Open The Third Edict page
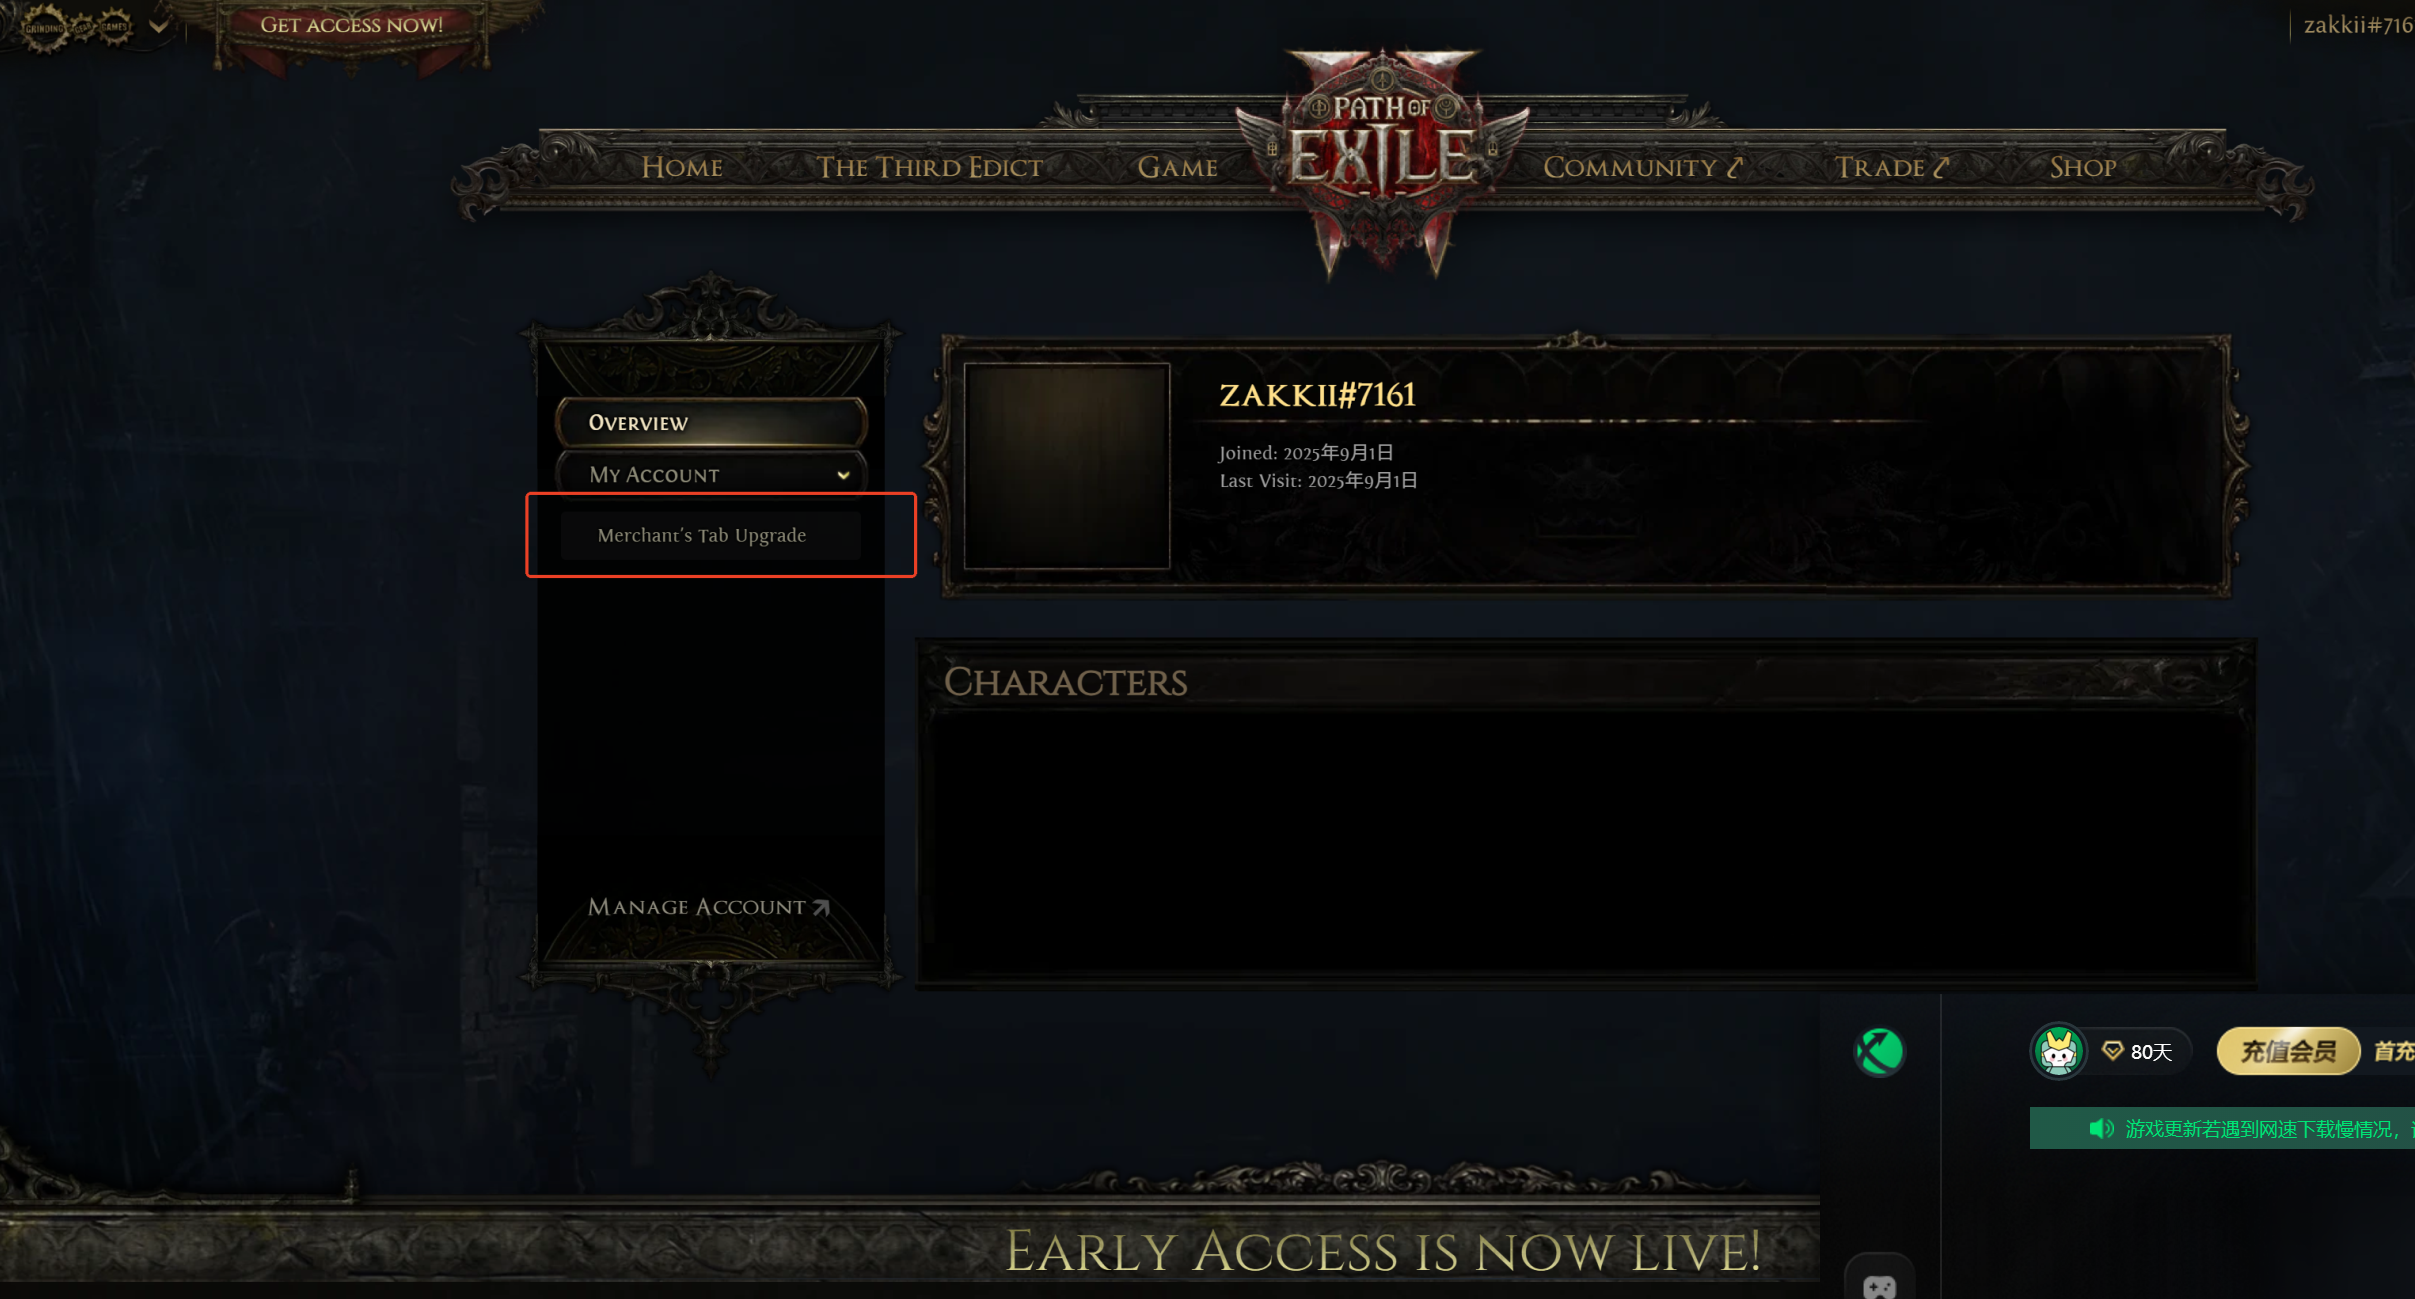Image resolution: width=2415 pixels, height=1299 pixels. point(930,167)
